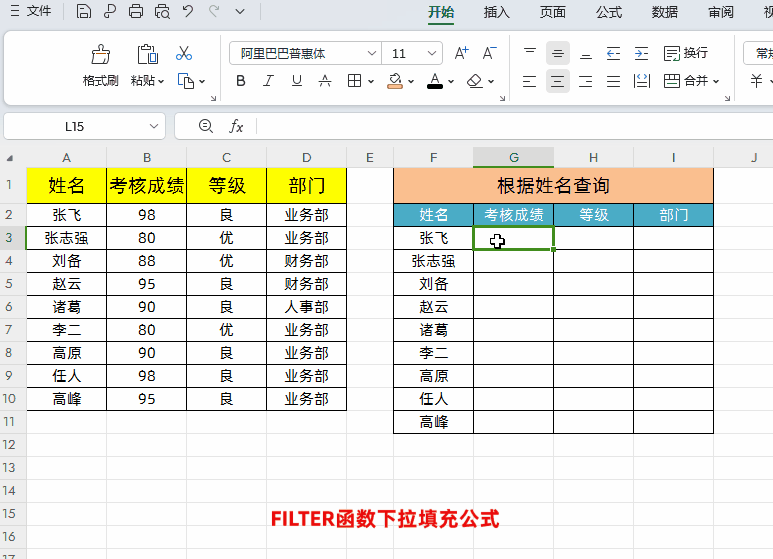This screenshot has height=559, width=773.
Task: Click the fx insert function icon
Action: [237, 126]
